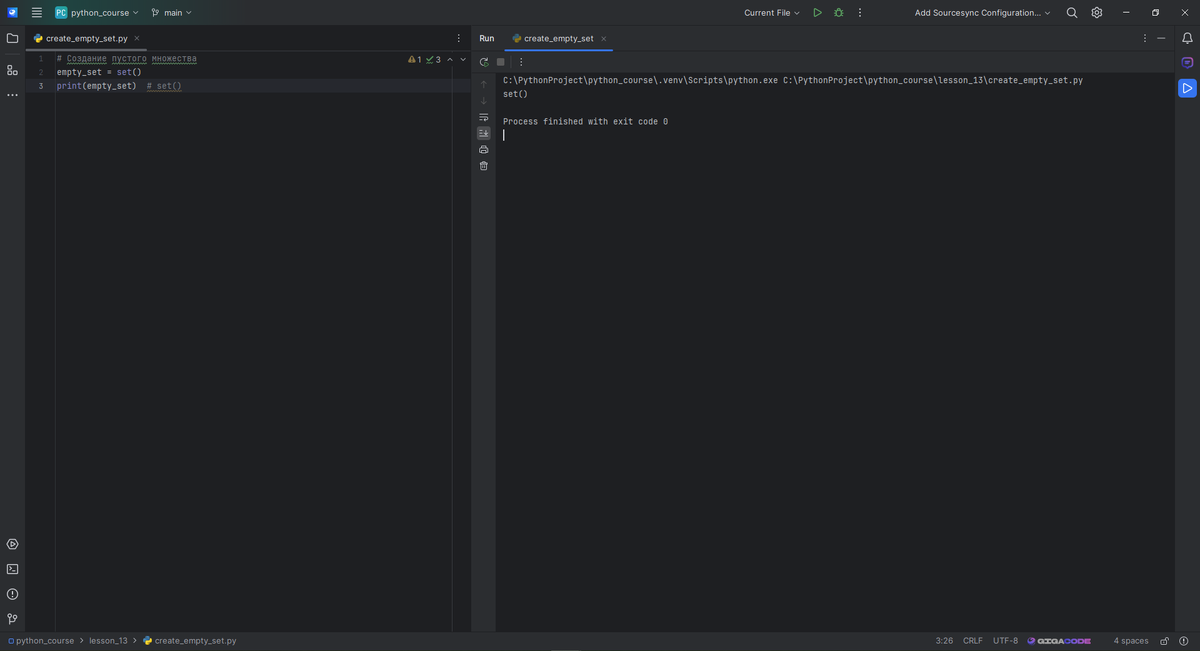Toggle read-only lock icon in status bar
This screenshot has width=1200, height=651.
click(1165, 641)
